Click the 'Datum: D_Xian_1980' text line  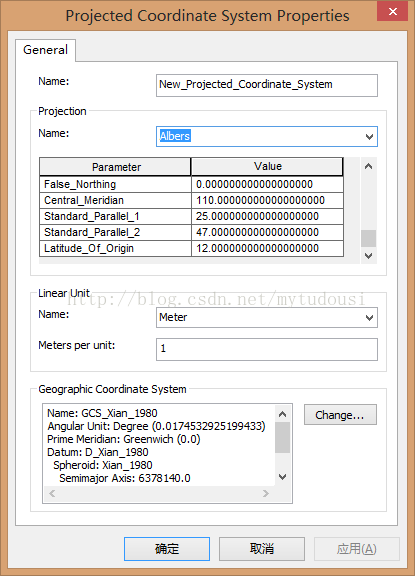click(98, 452)
